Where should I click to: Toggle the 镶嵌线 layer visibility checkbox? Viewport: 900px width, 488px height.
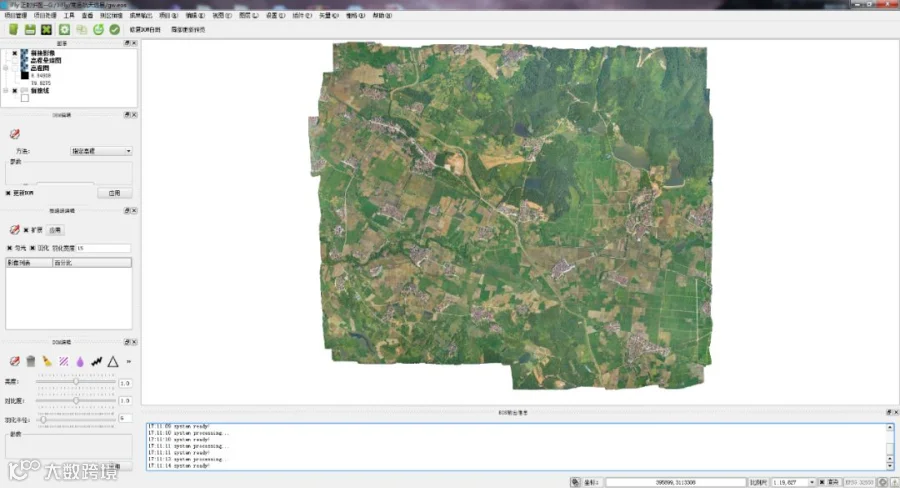pos(15,91)
